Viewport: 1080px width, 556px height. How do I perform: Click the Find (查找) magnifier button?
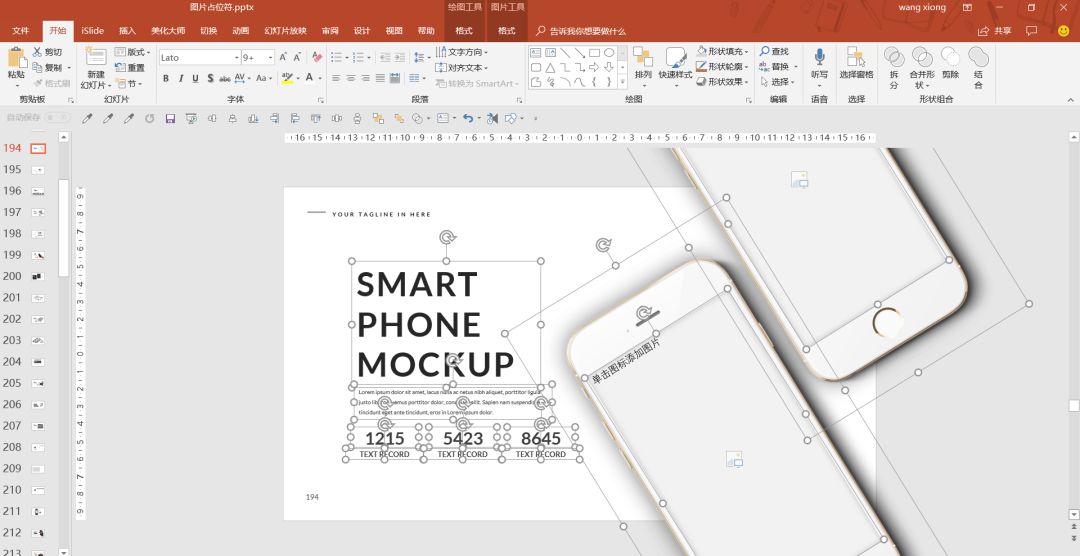775,52
